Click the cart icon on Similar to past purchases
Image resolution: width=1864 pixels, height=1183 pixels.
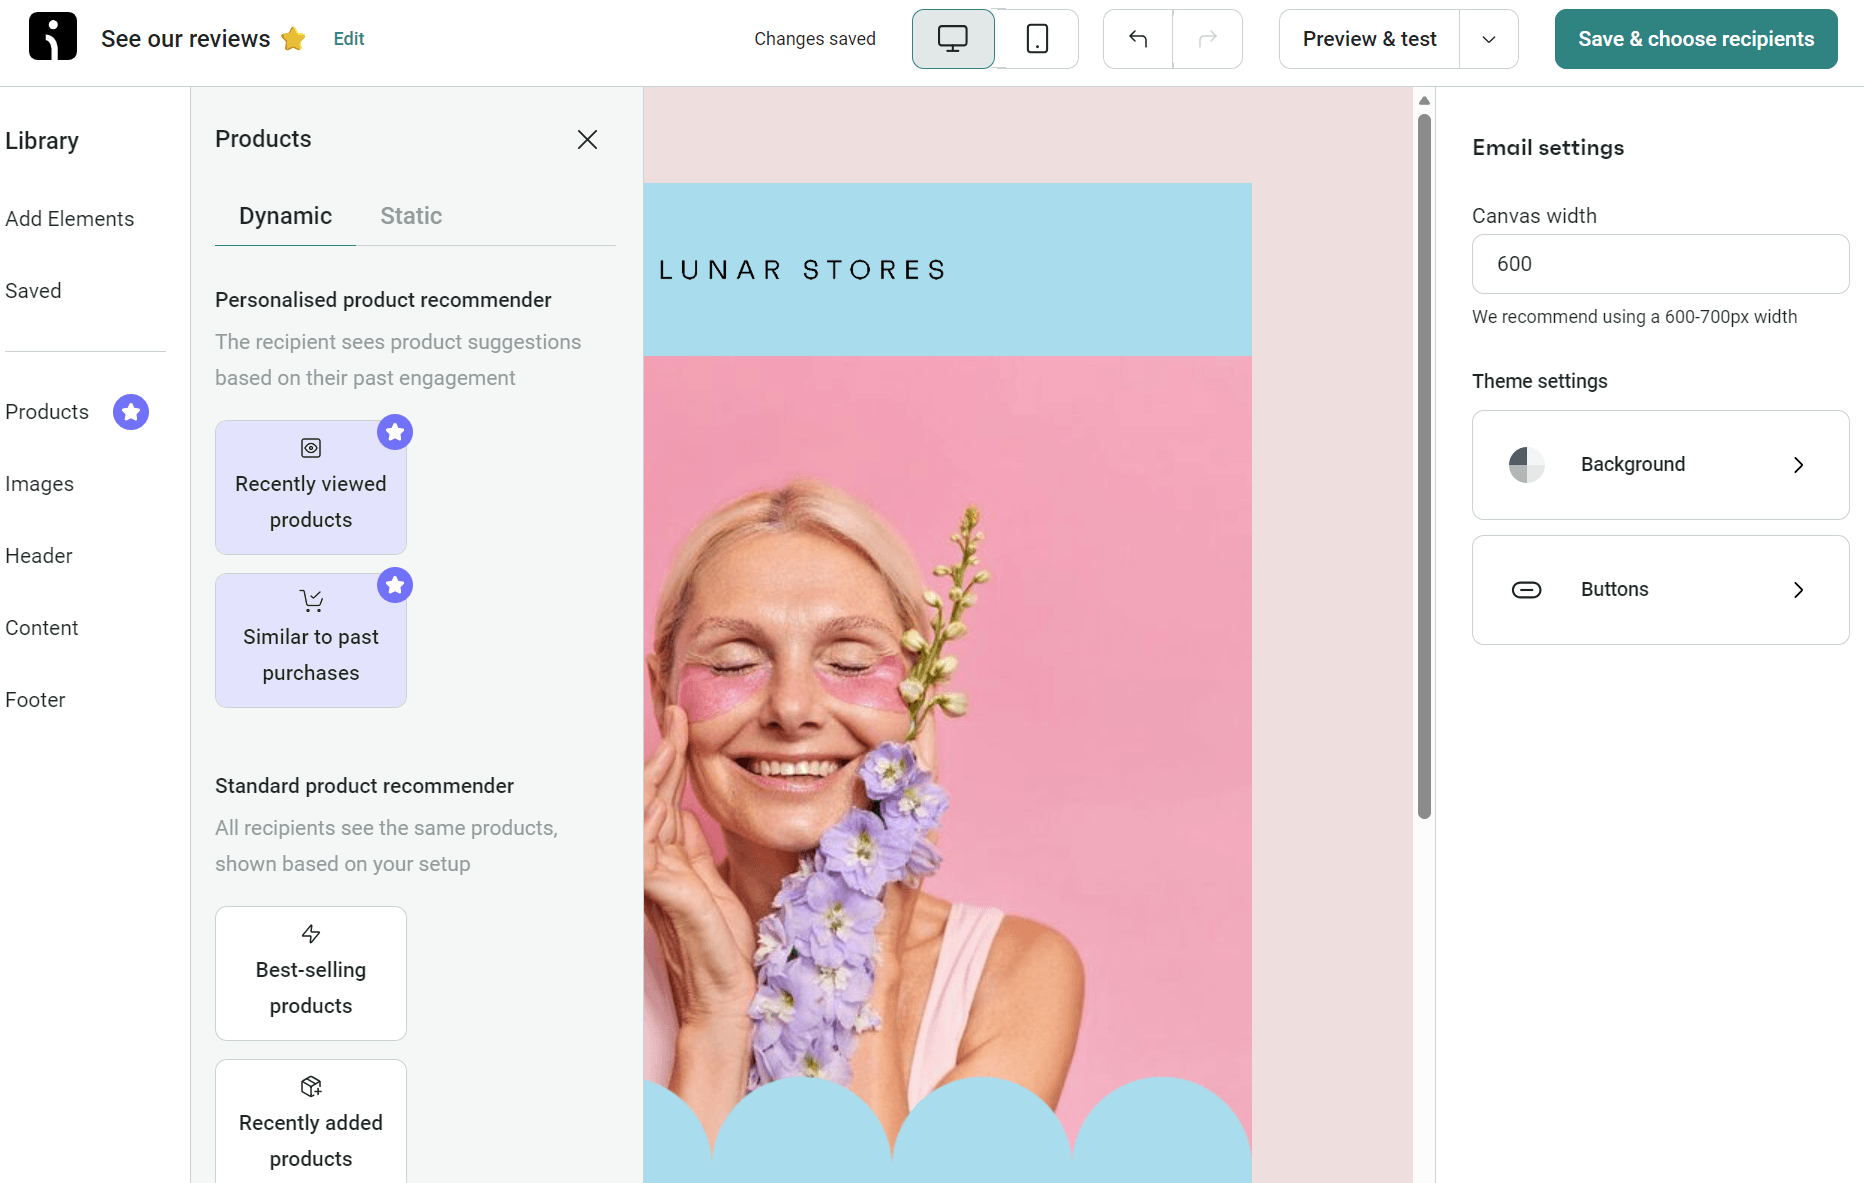tap(311, 601)
